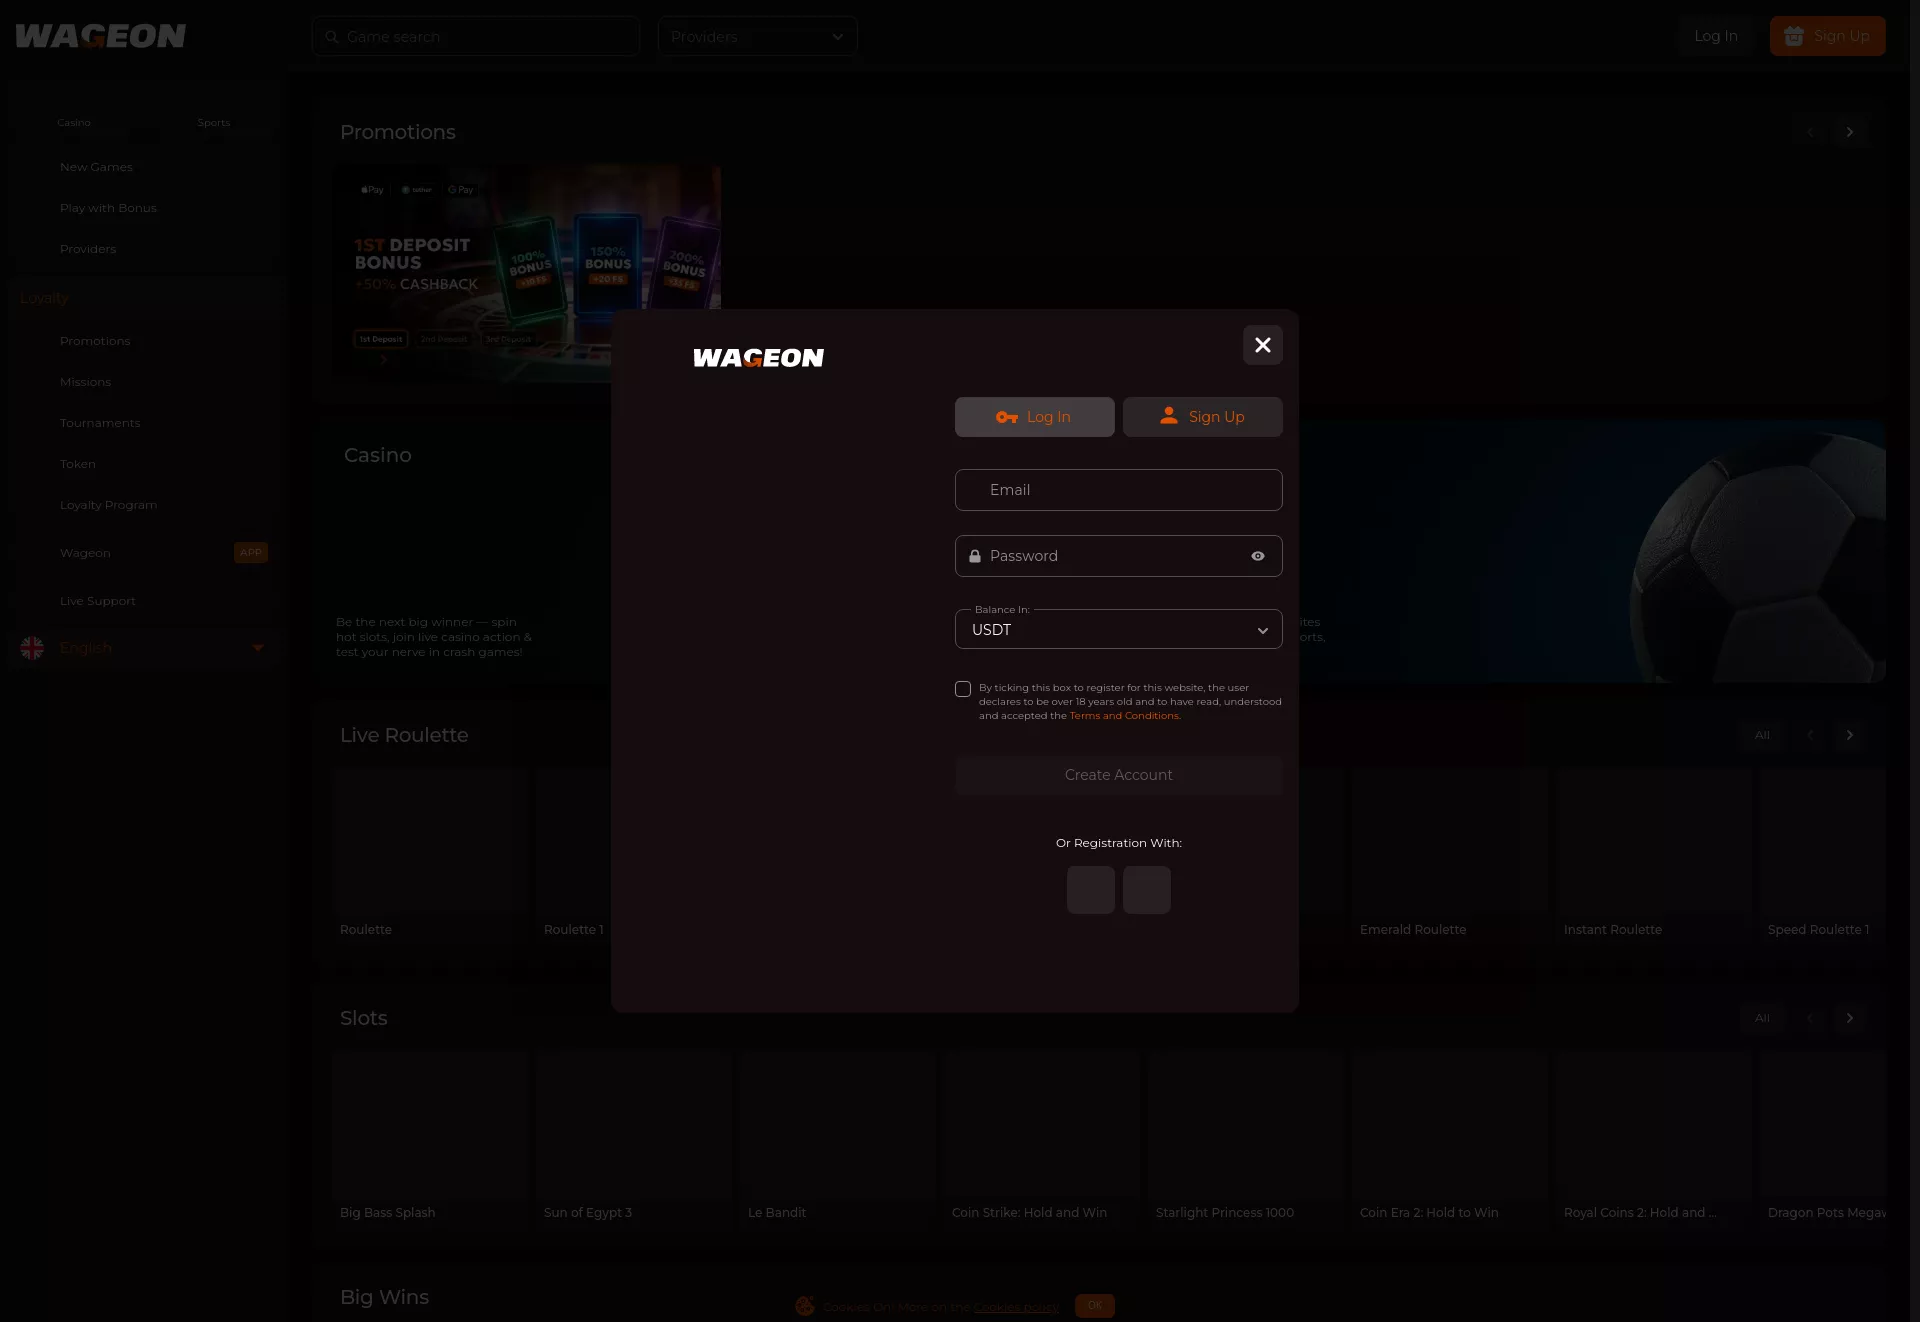Click the small arrow under 1st Deposit banner
Viewport: 1920px width, 1322px height.
[383, 360]
